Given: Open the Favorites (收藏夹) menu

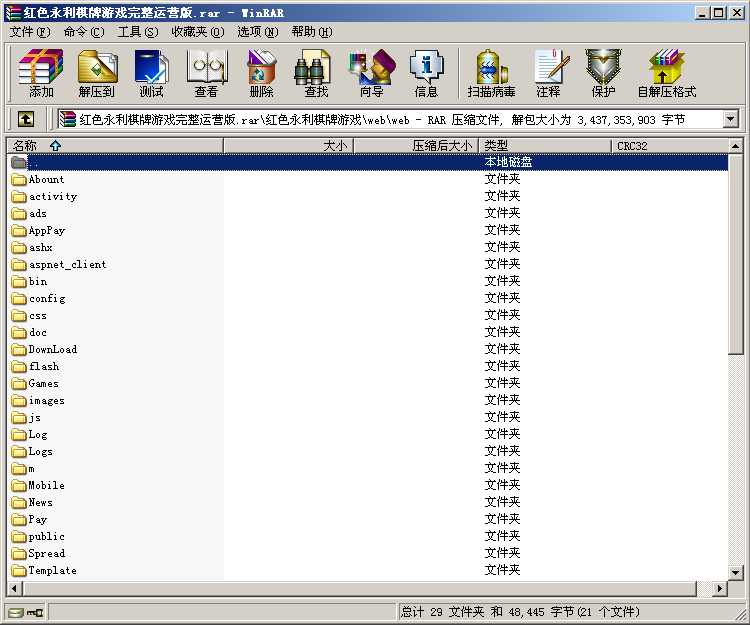Looking at the screenshot, I should coord(198,32).
